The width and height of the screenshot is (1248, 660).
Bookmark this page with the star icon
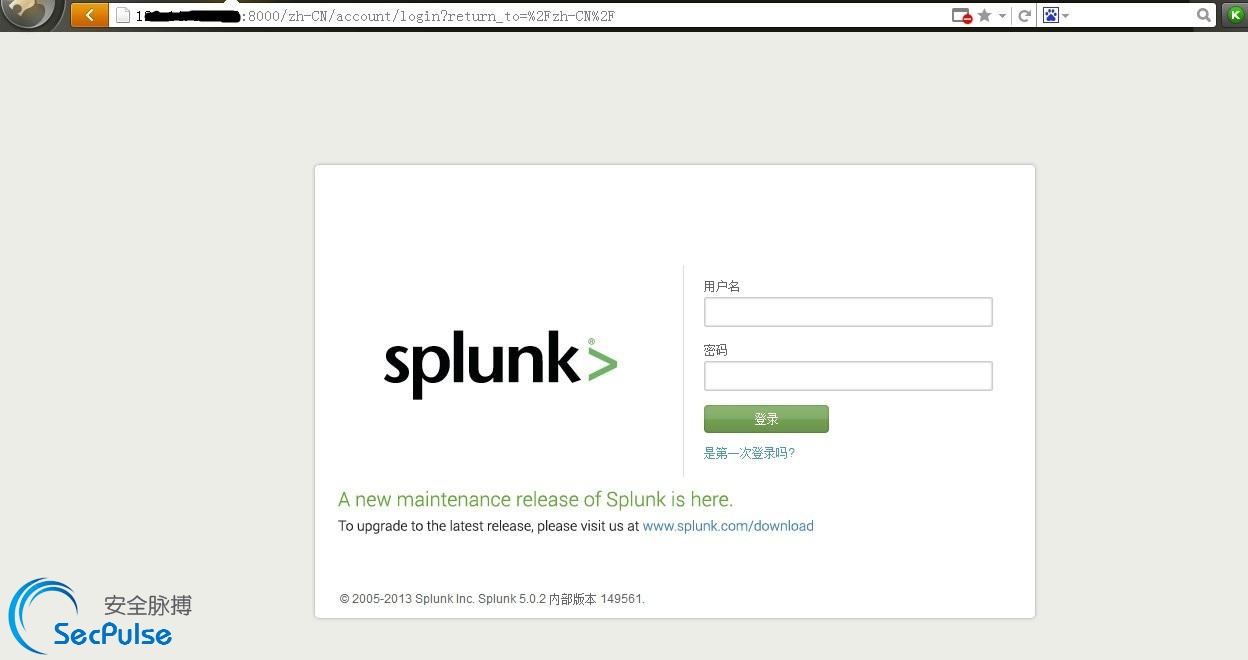[x=984, y=15]
